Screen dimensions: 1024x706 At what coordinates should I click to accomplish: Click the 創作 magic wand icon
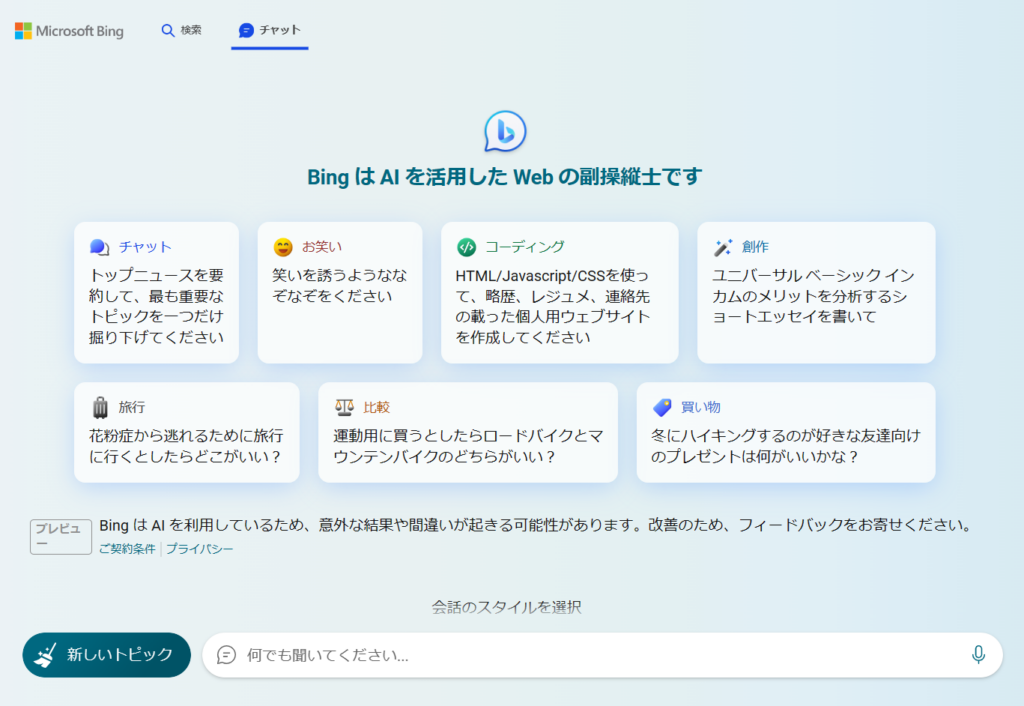pos(723,247)
